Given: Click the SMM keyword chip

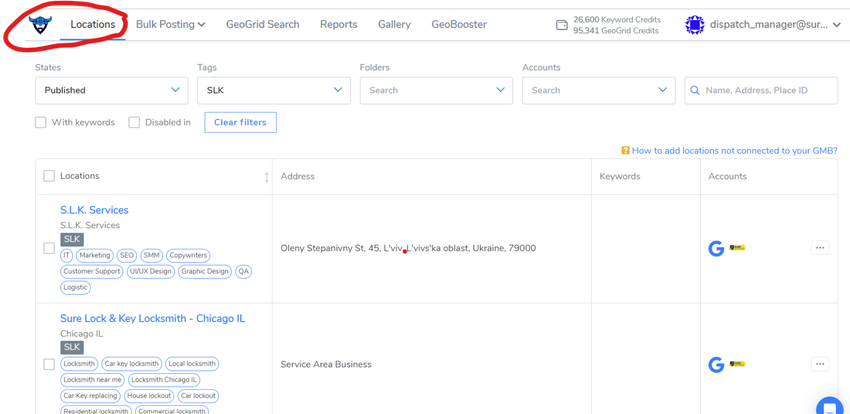Looking at the screenshot, I should [x=152, y=255].
